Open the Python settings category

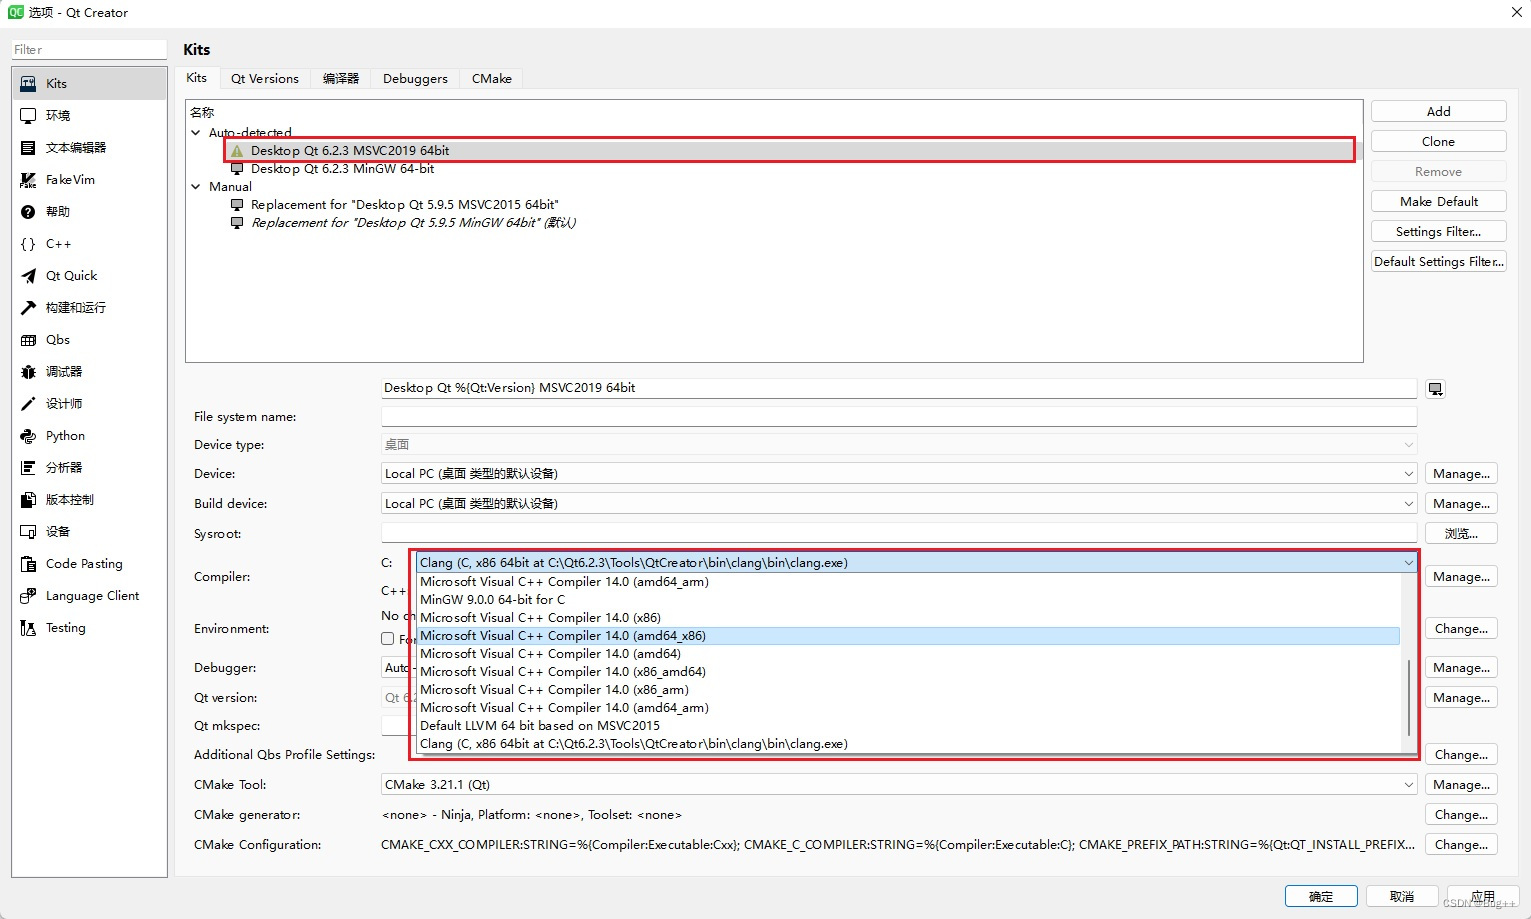tap(89, 435)
